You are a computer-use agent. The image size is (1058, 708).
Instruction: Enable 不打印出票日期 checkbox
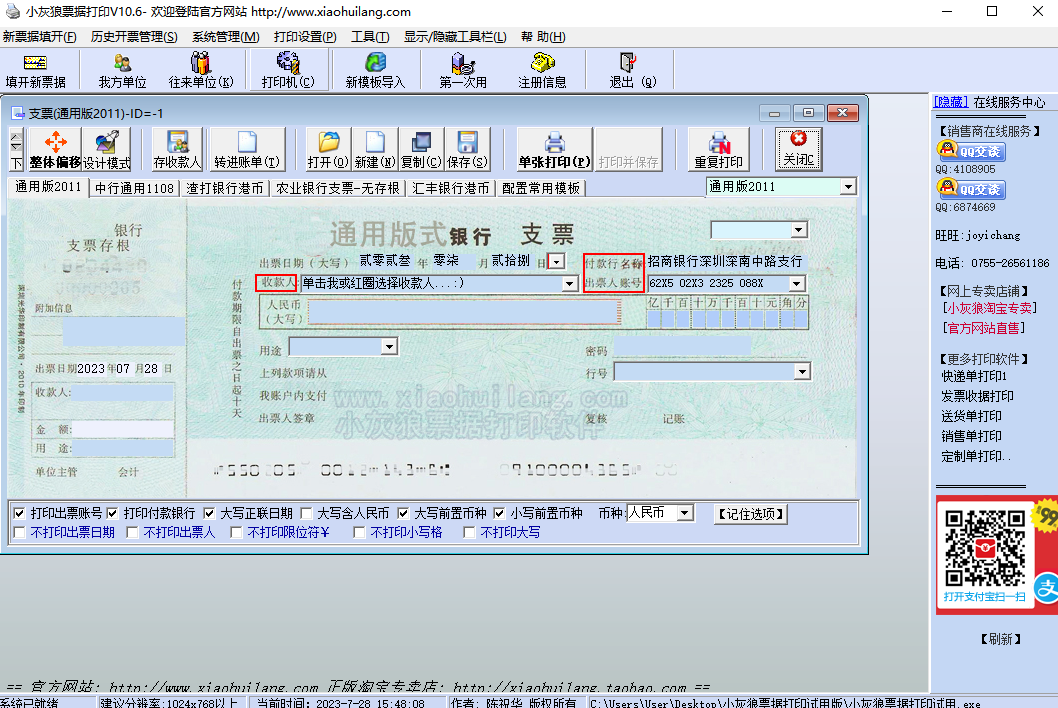pyautogui.click(x=20, y=533)
